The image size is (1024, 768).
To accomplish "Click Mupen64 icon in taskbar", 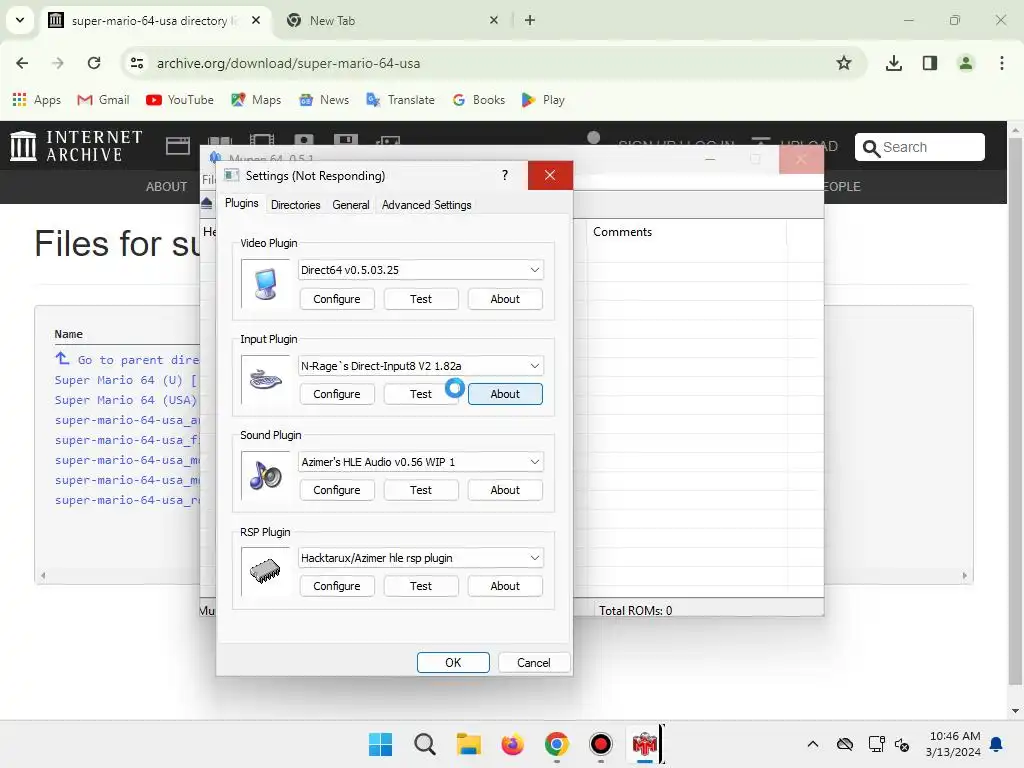I will 645,744.
